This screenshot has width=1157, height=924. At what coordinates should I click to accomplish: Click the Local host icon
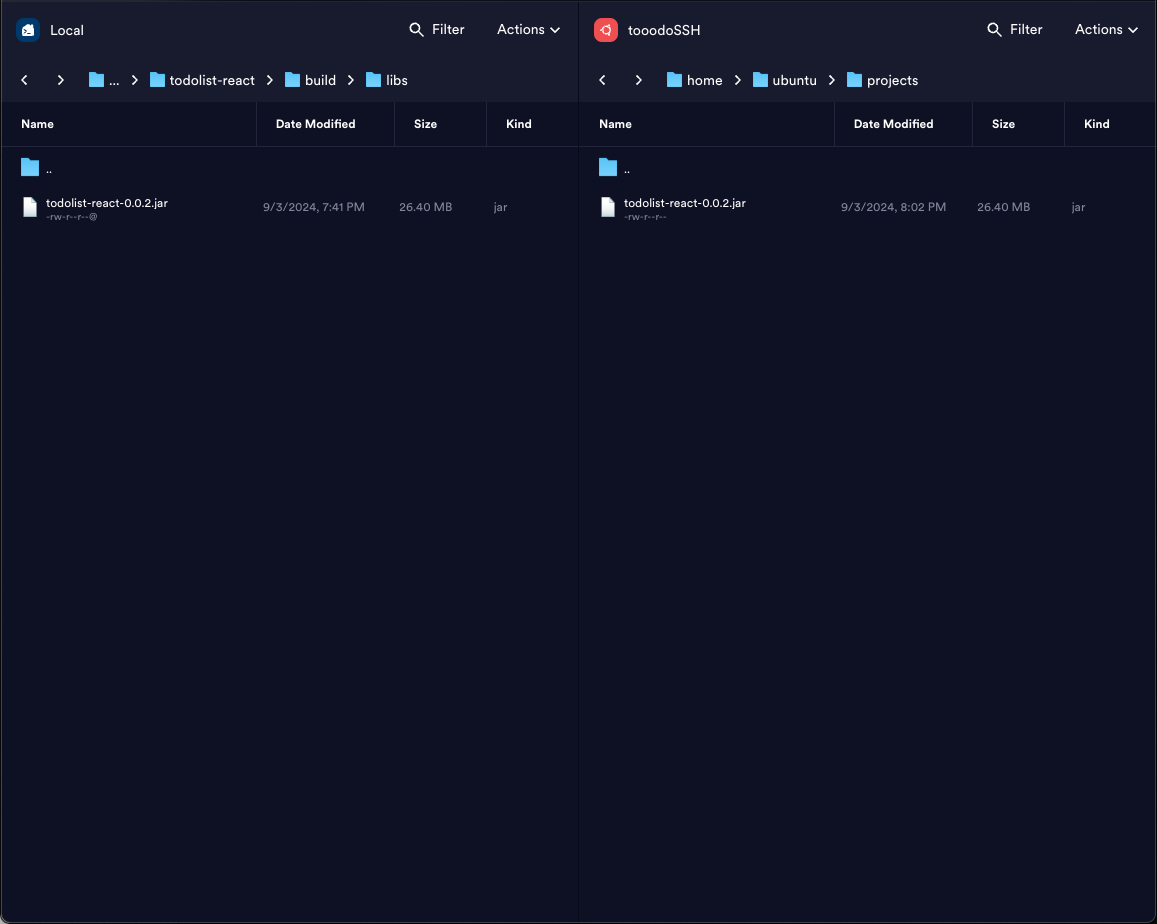(28, 30)
